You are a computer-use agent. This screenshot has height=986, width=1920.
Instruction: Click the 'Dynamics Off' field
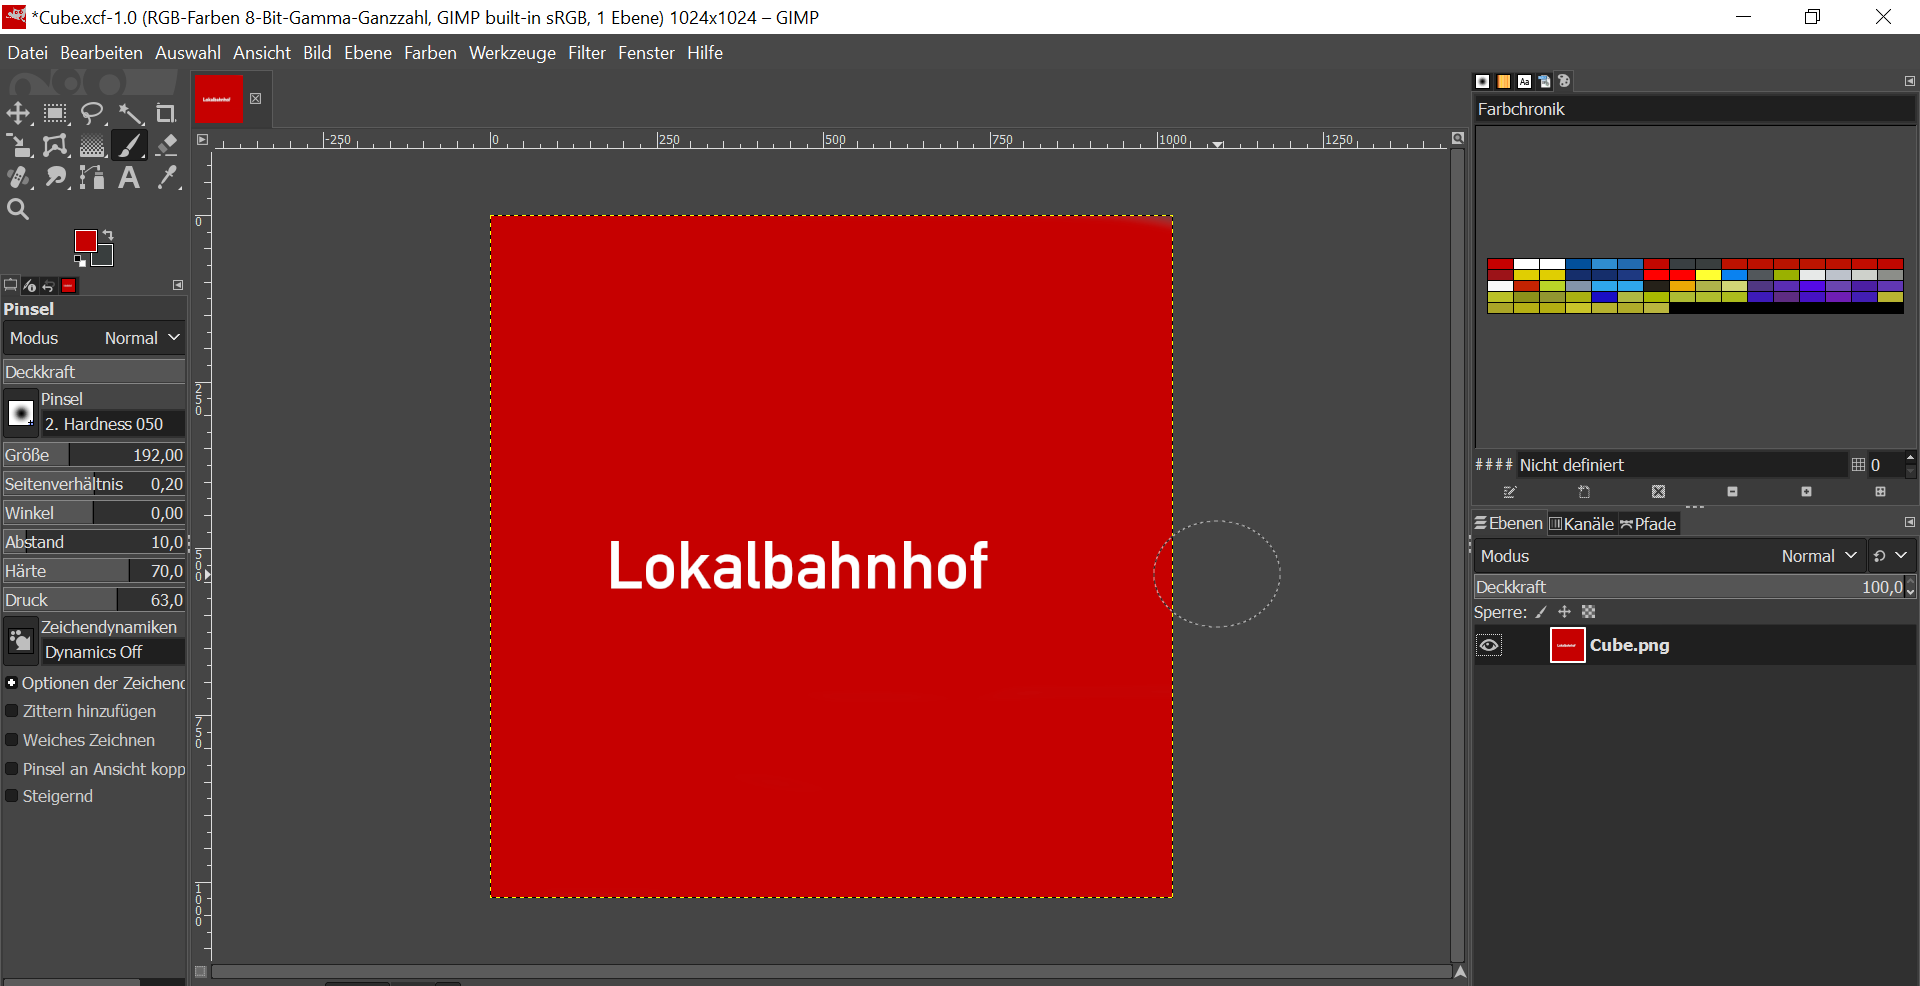(x=113, y=652)
